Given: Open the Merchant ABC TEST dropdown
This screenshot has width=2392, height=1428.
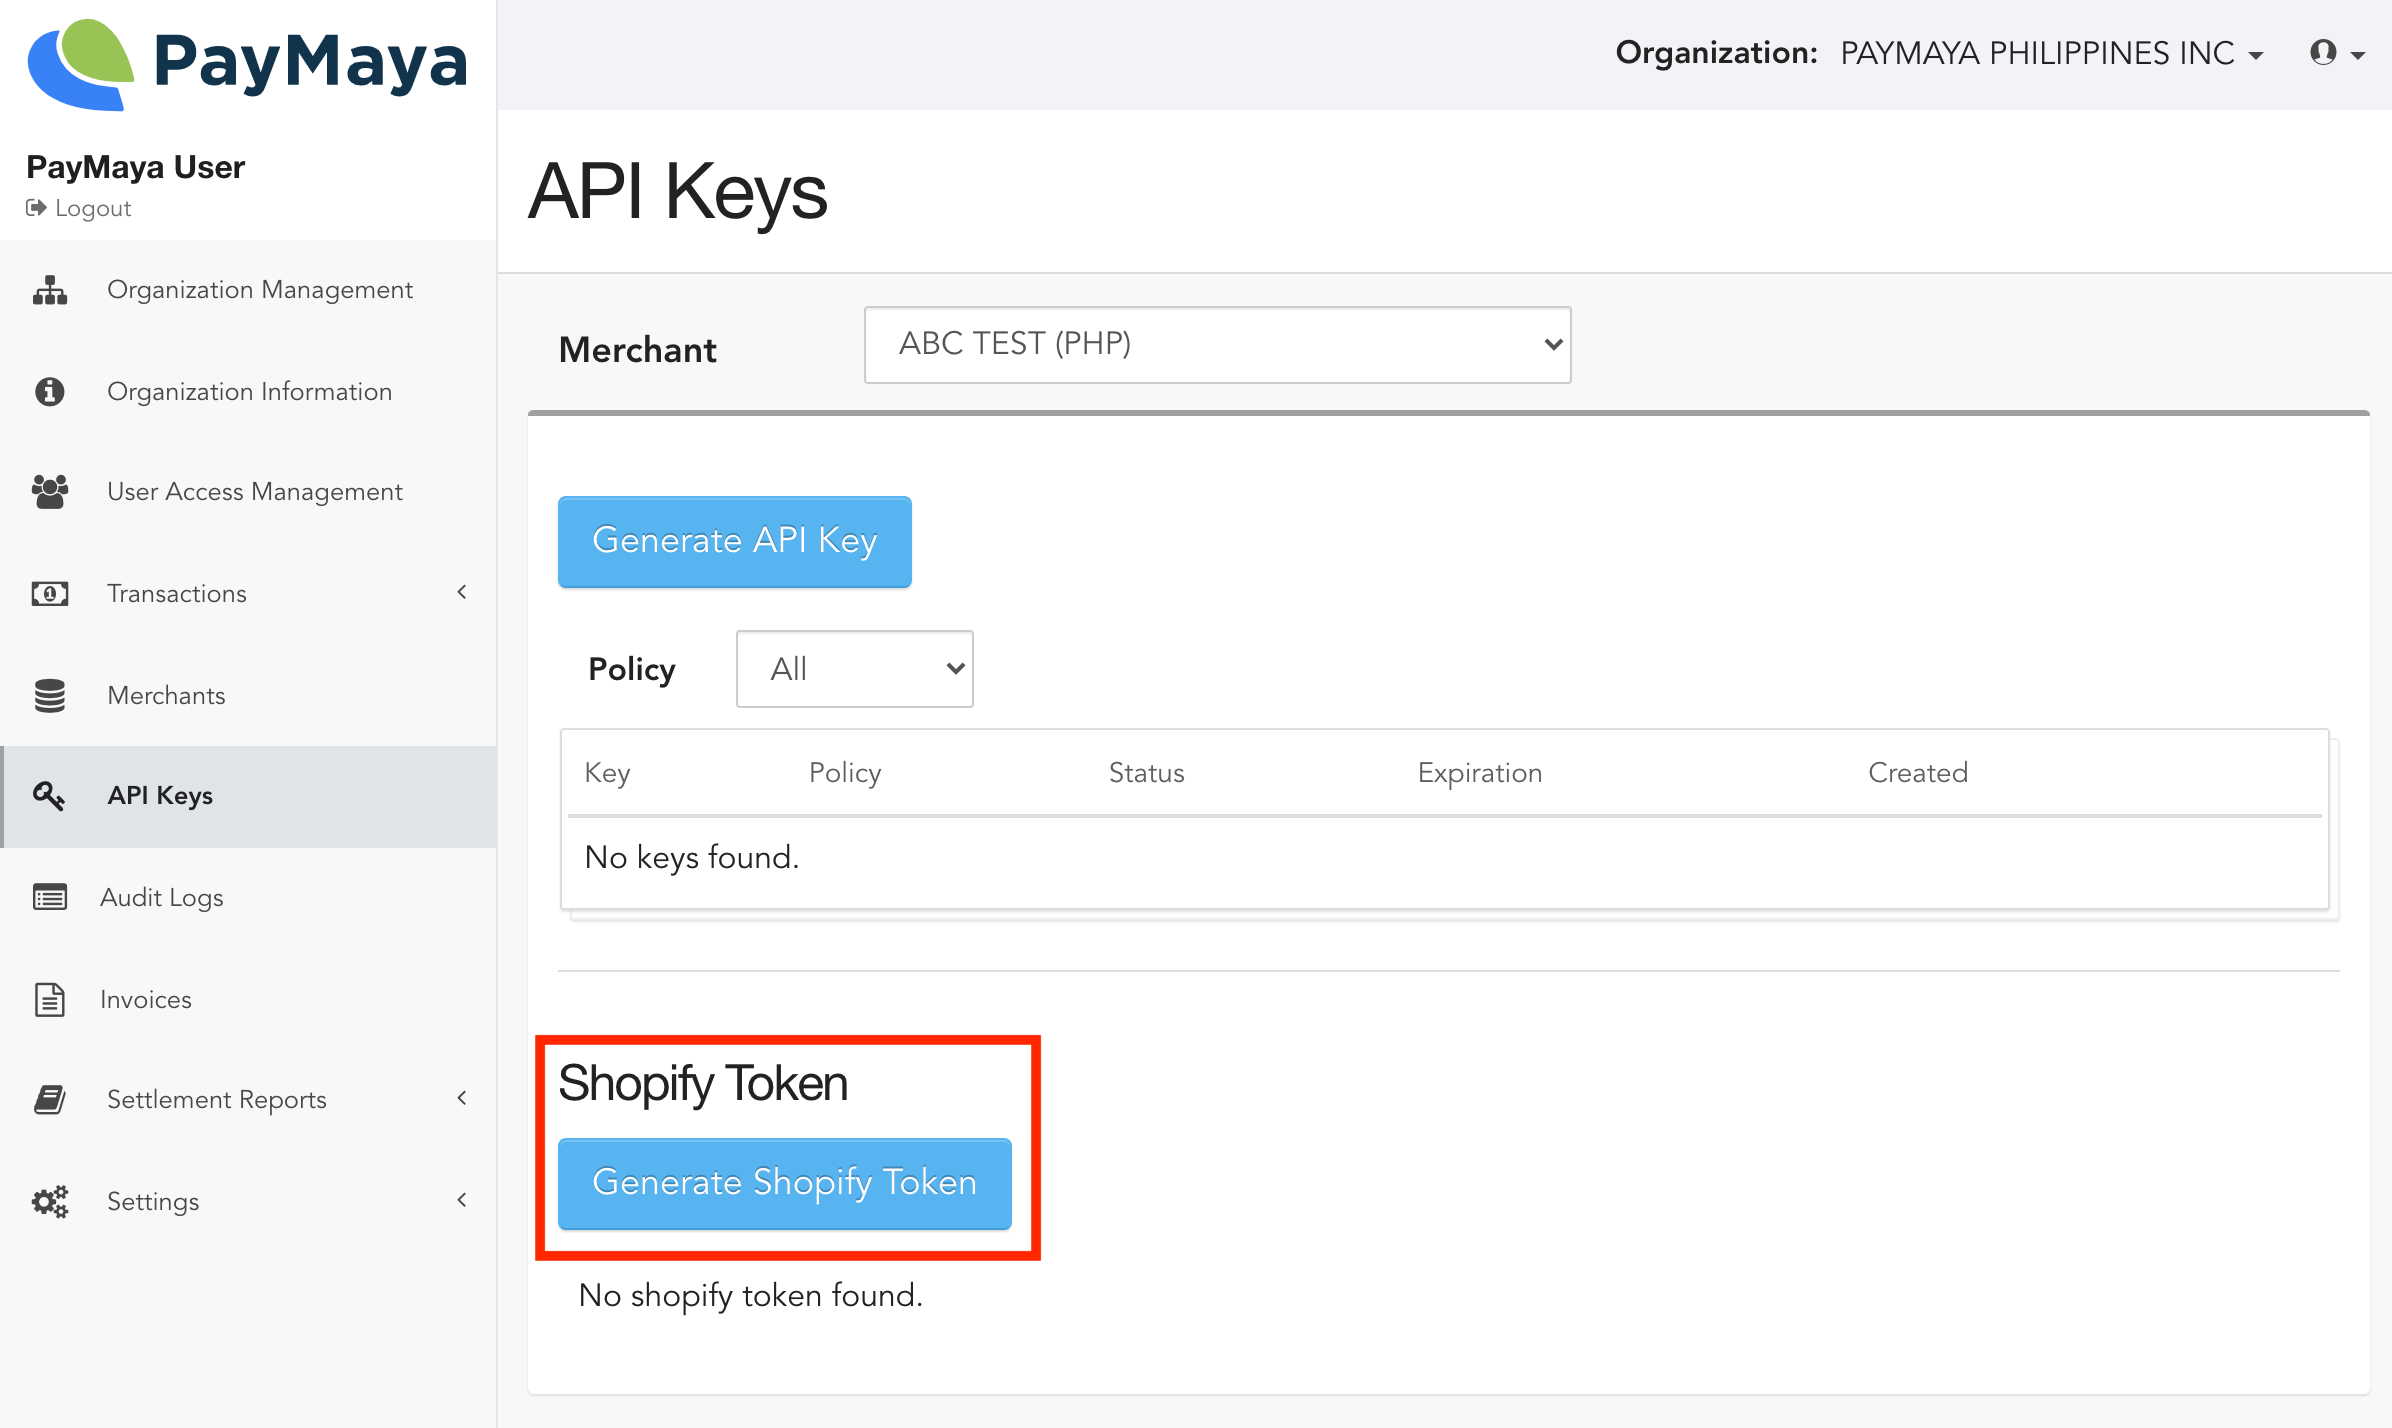Looking at the screenshot, I should 1217,344.
